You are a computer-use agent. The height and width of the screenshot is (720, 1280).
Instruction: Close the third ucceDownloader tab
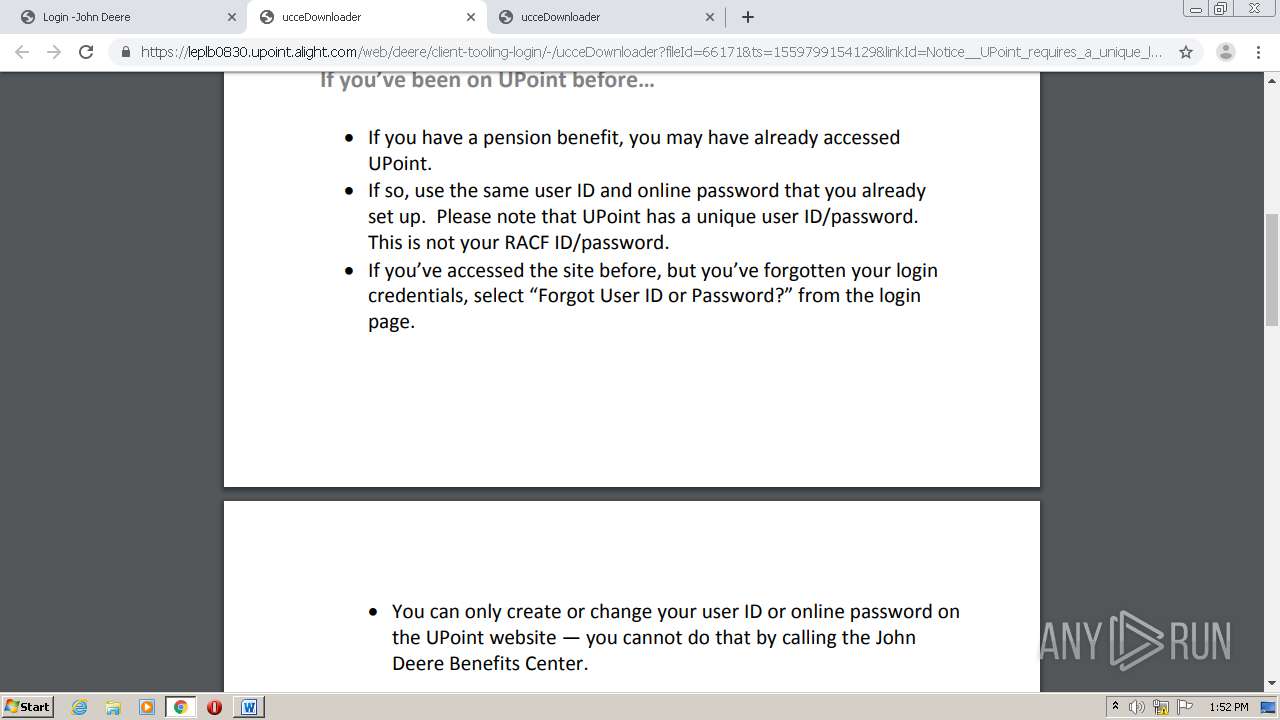(710, 17)
